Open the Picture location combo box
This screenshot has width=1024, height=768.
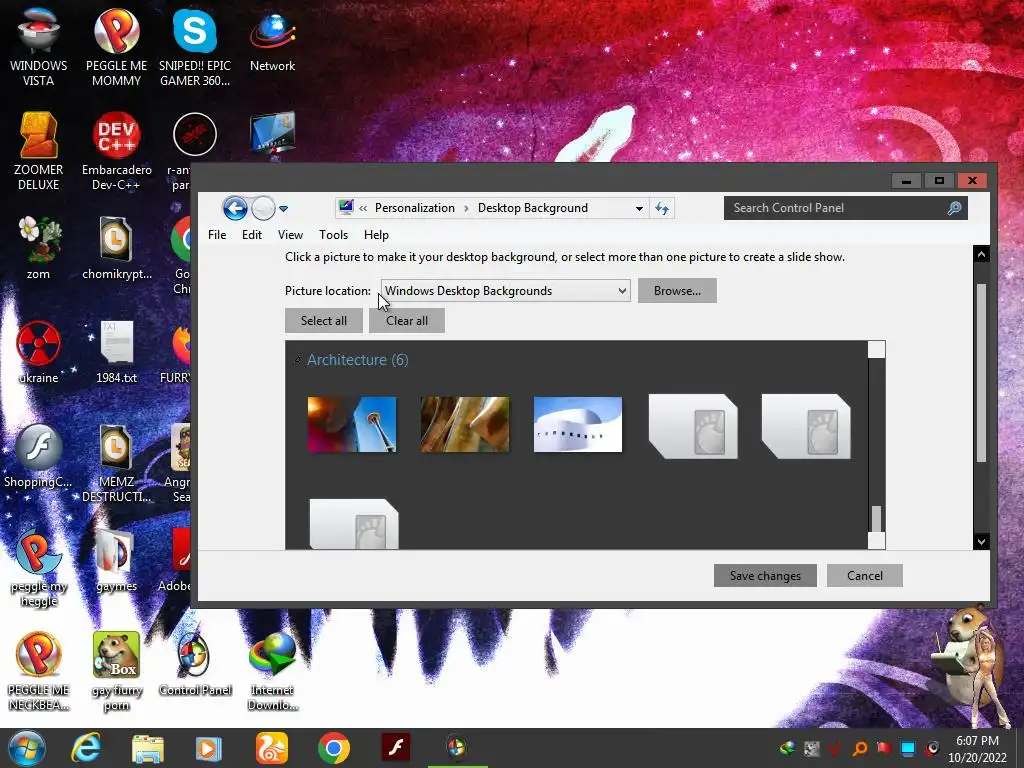505,291
